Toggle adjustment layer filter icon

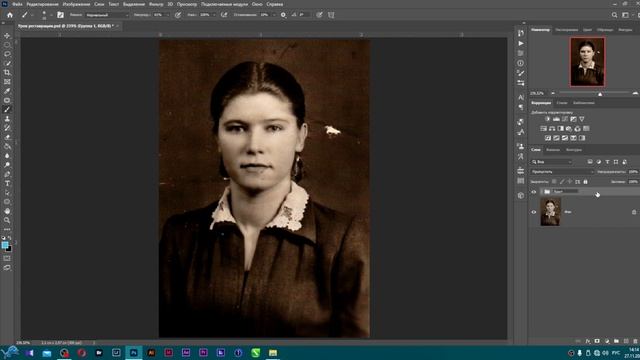coord(598,162)
